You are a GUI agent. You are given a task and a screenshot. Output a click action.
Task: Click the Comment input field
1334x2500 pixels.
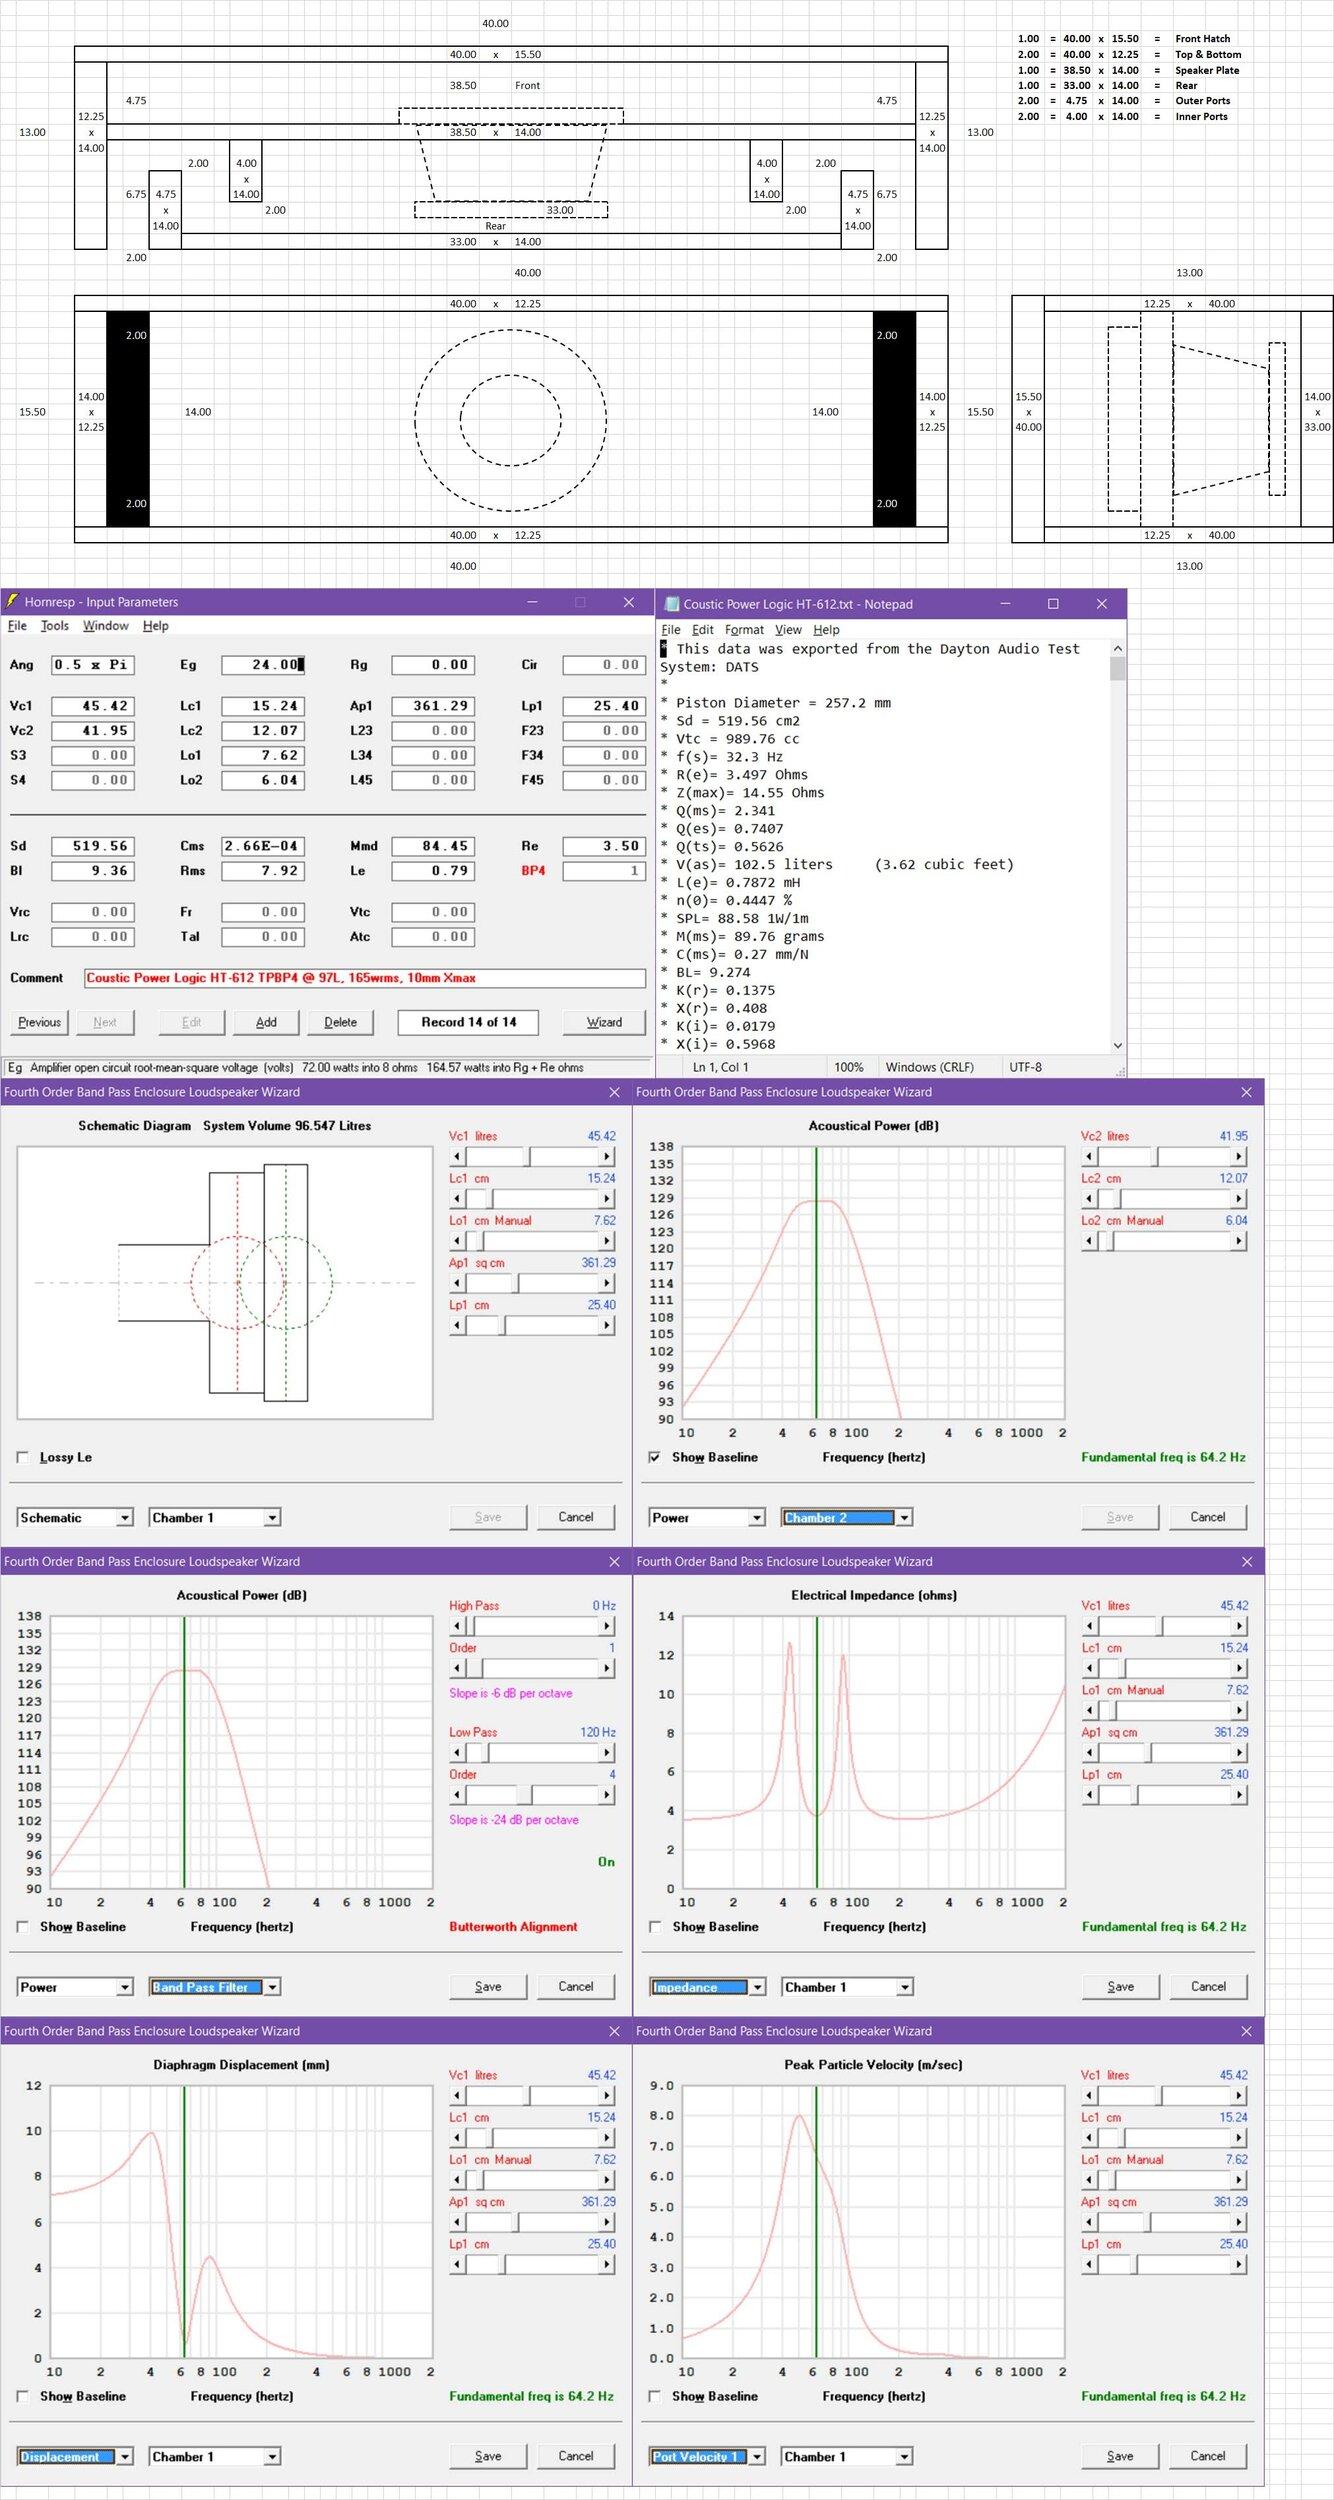[365, 978]
